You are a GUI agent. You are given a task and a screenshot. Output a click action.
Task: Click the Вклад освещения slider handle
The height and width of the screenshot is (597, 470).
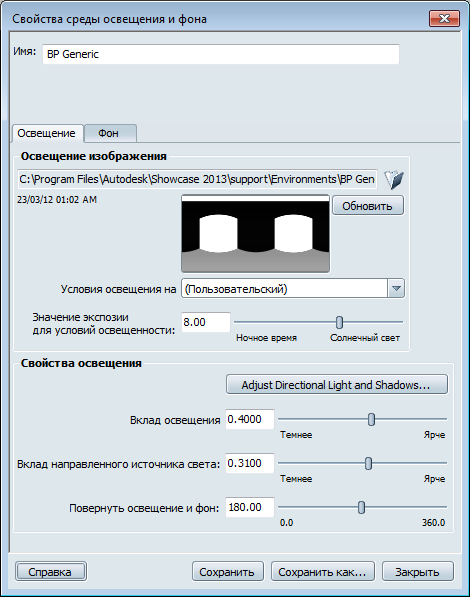pyautogui.click(x=371, y=420)
